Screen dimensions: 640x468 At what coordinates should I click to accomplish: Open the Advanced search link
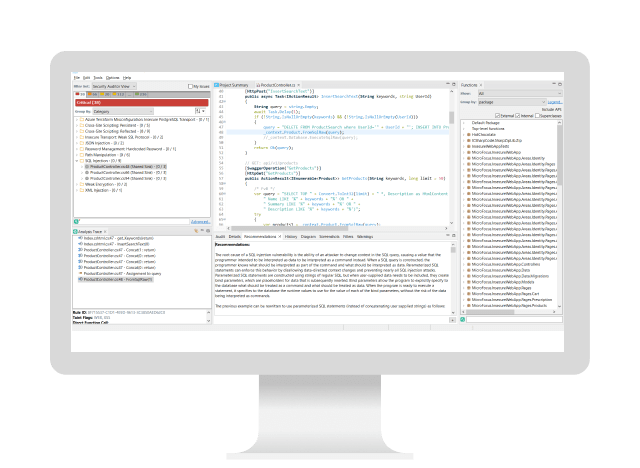click(200, 222)
